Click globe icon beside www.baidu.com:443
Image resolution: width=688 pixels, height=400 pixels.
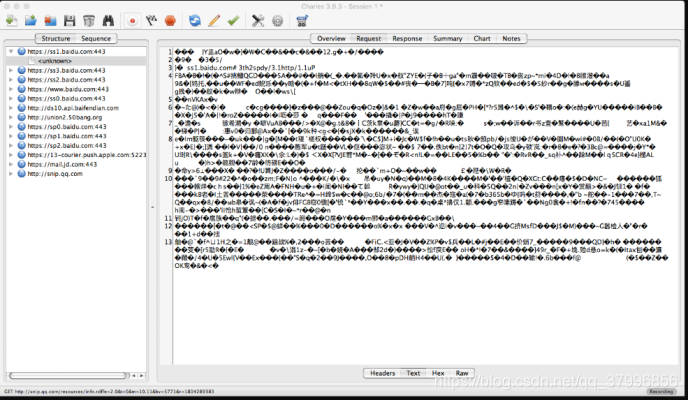pos(22,89)
